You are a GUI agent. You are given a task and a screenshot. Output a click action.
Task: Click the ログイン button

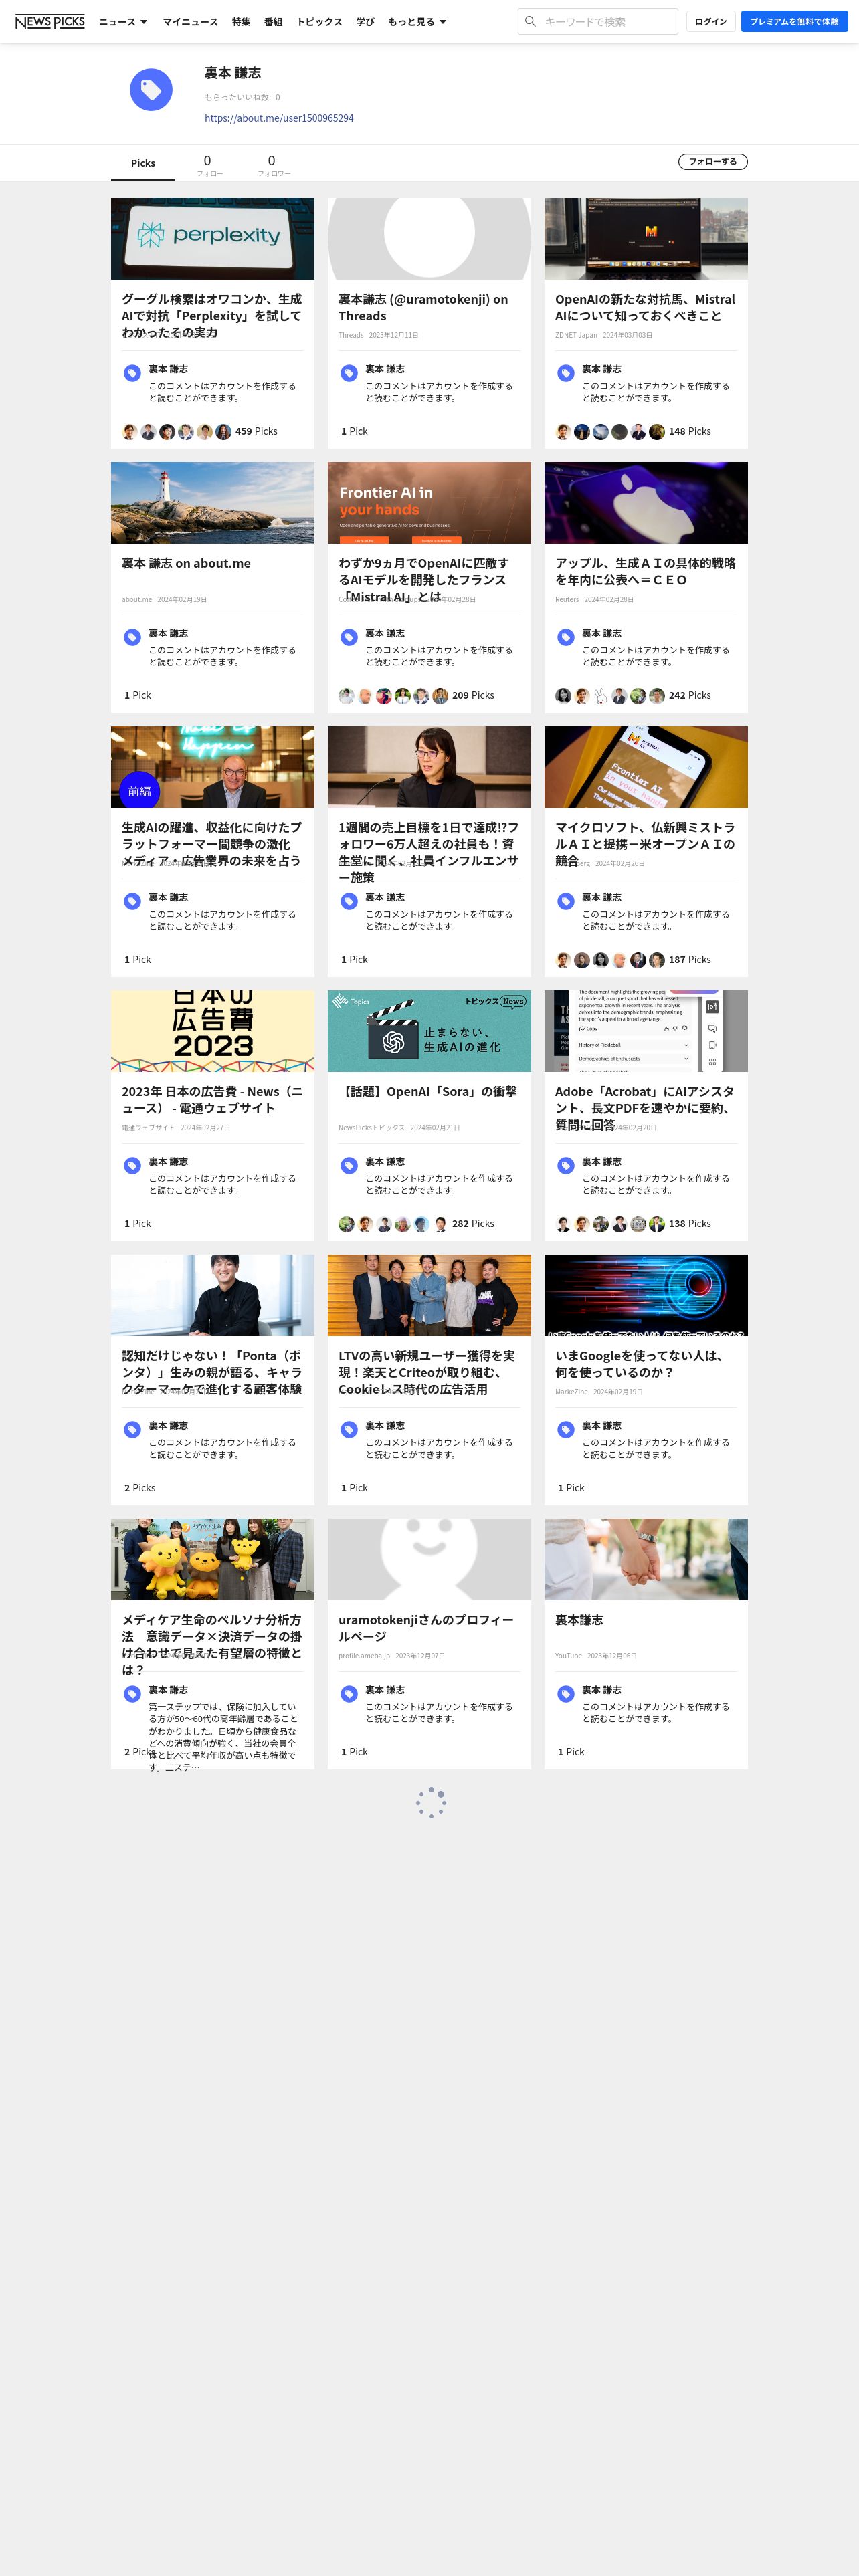(x=711, y=21)
